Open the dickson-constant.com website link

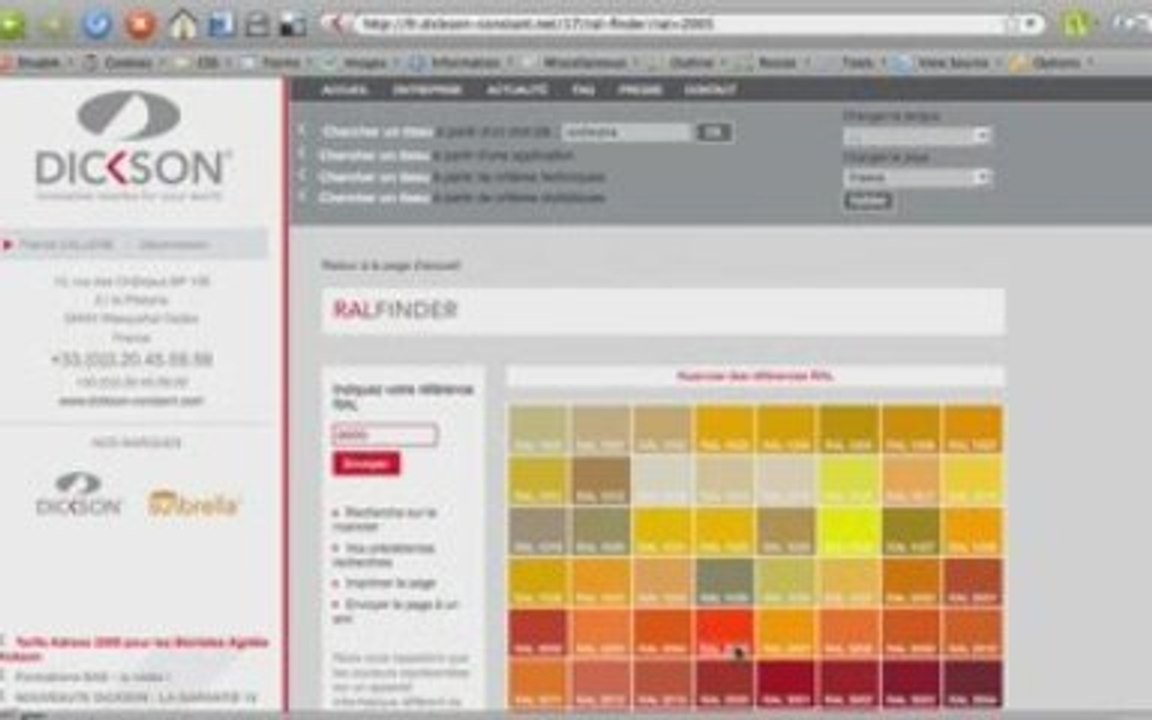pyautogui.click(x=131, y=400)
